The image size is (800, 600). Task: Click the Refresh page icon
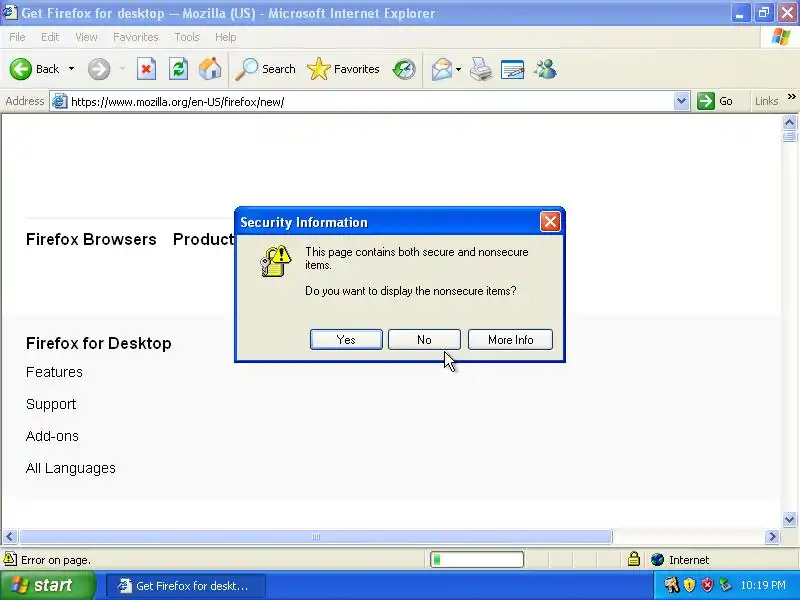click(x=178, y=69)
